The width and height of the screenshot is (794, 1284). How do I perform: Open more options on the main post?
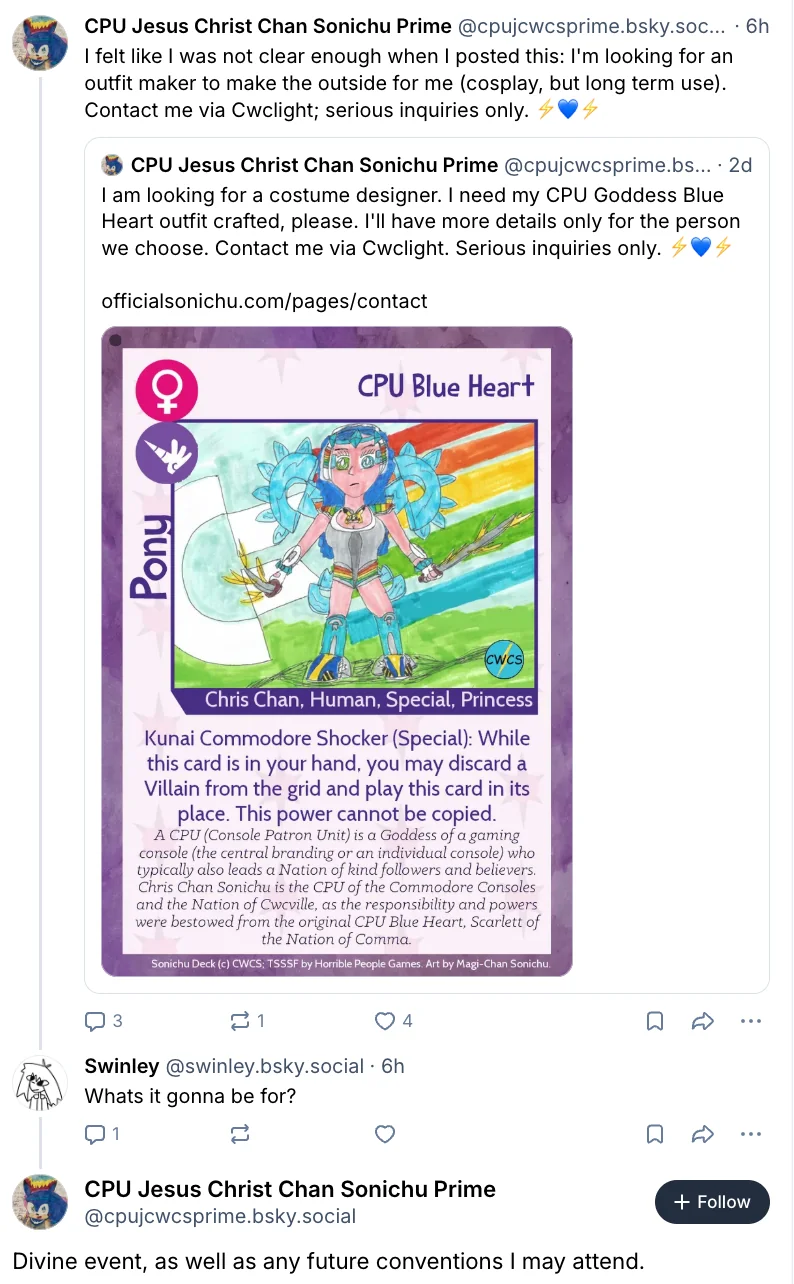point(751,1021)
